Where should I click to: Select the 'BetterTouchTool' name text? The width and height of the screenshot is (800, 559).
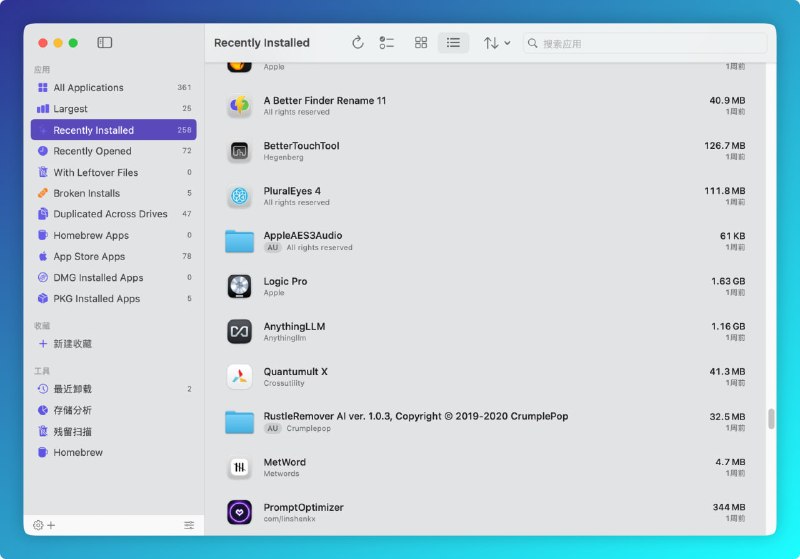click(301, 146)
